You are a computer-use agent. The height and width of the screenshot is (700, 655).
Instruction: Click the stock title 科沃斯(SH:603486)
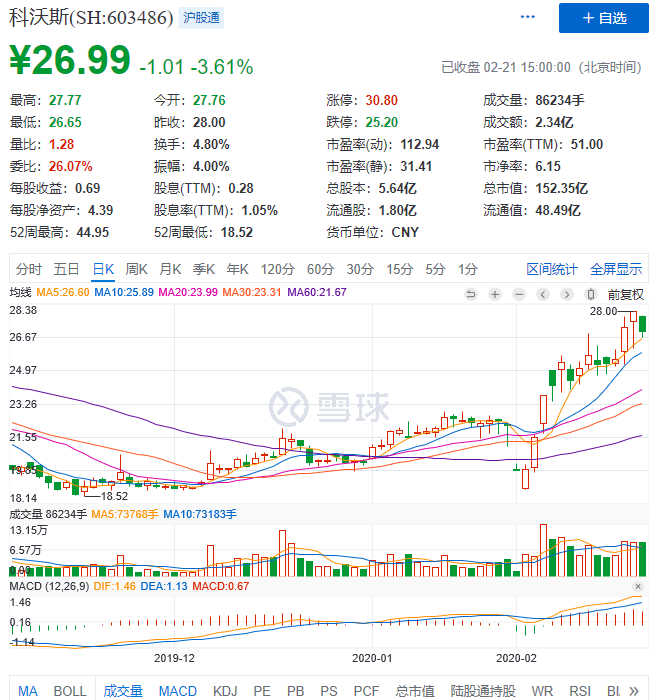click(x=91, y=18)
